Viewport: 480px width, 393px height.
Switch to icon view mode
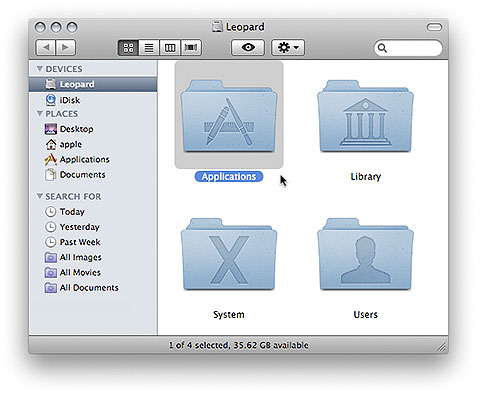[128, 48]
